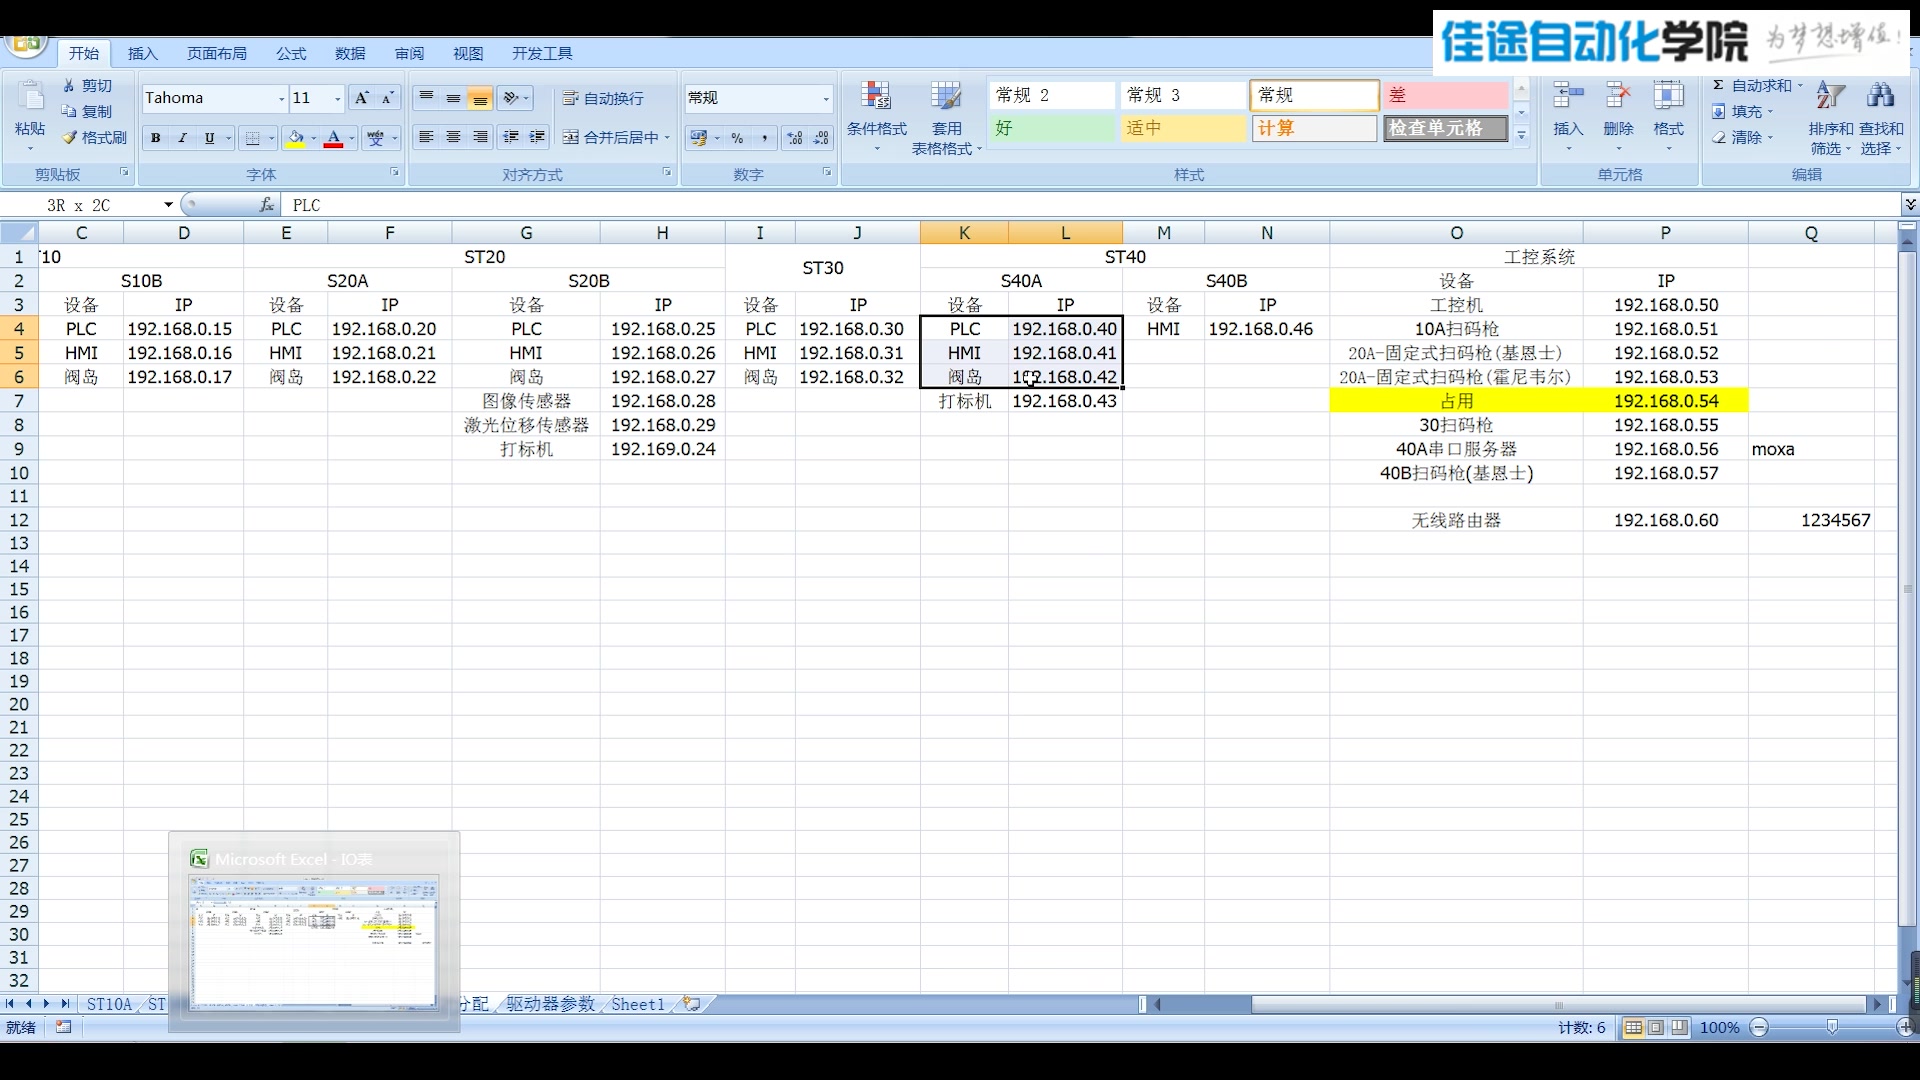This screenshot has height=1080, width=1920.
Task: Switch to the 页面布局 ribbon tab
Action: coord(217,53)
